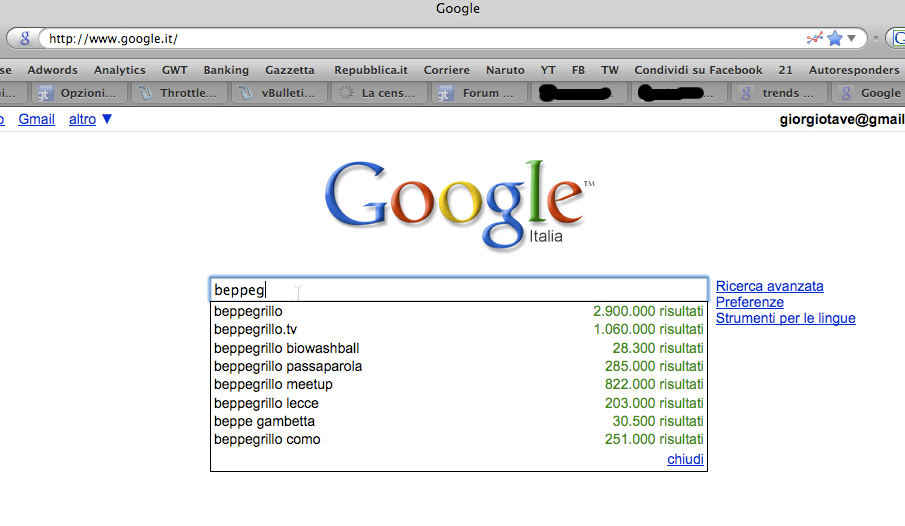The width and height of the screenshot is (905, 526).
Task: Switch to the Google tab
Action: pyautogui.click(x=869, y=93)
